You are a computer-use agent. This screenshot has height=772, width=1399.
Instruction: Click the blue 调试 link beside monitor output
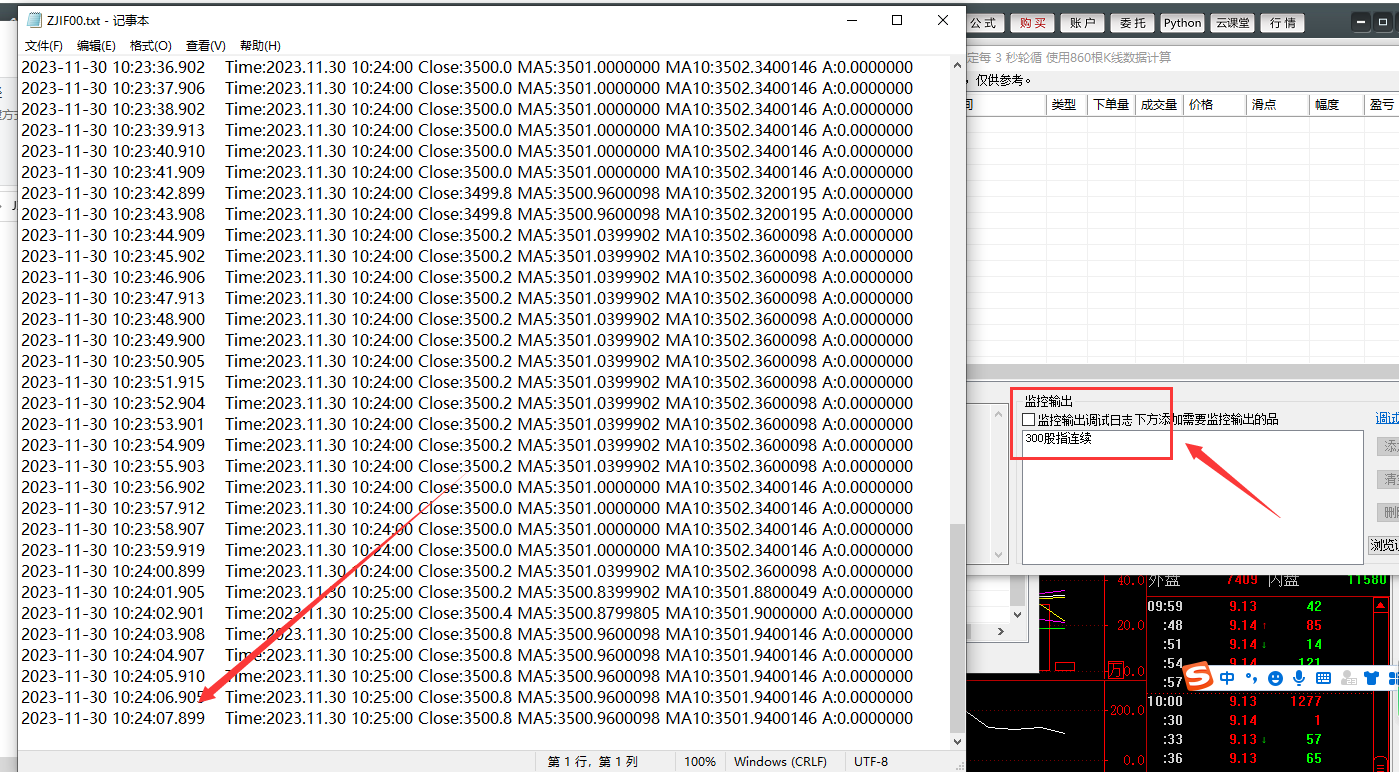pyautogui.click(x=1387, y=419)
